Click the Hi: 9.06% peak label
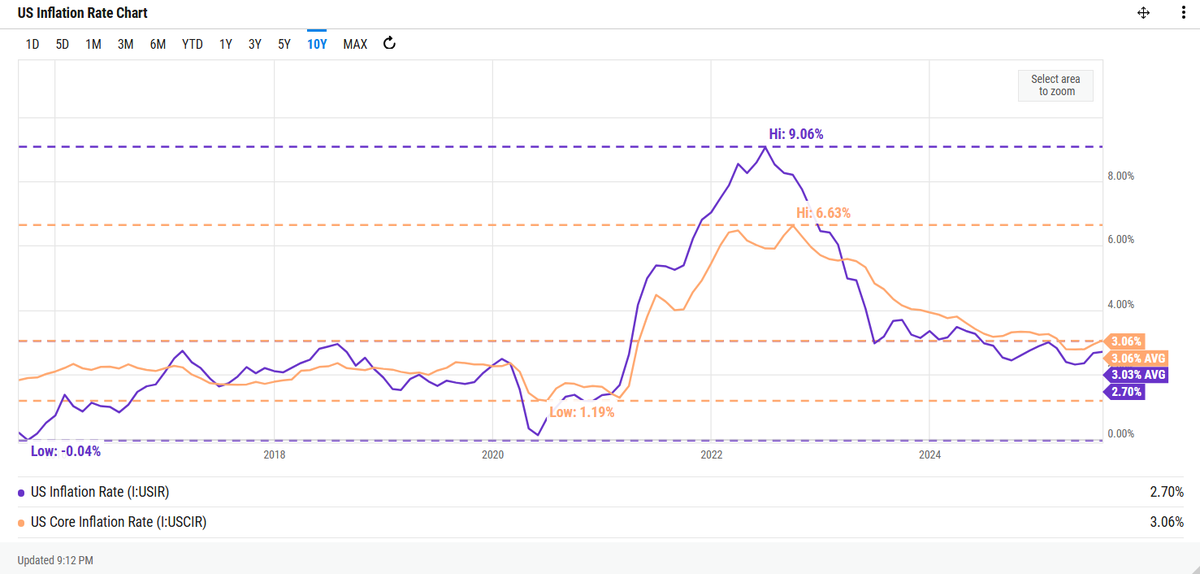The width and height of the screenshot is (1200, 574). pyautogui.click(x=796, y=133)
